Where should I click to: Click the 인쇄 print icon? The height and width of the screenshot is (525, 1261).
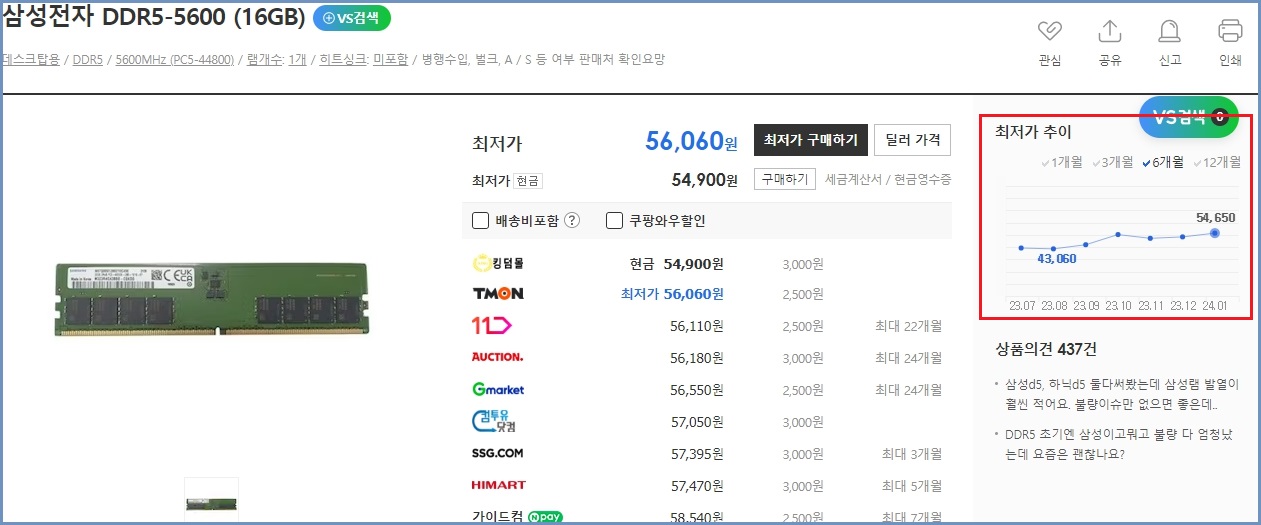(1230, 31)
